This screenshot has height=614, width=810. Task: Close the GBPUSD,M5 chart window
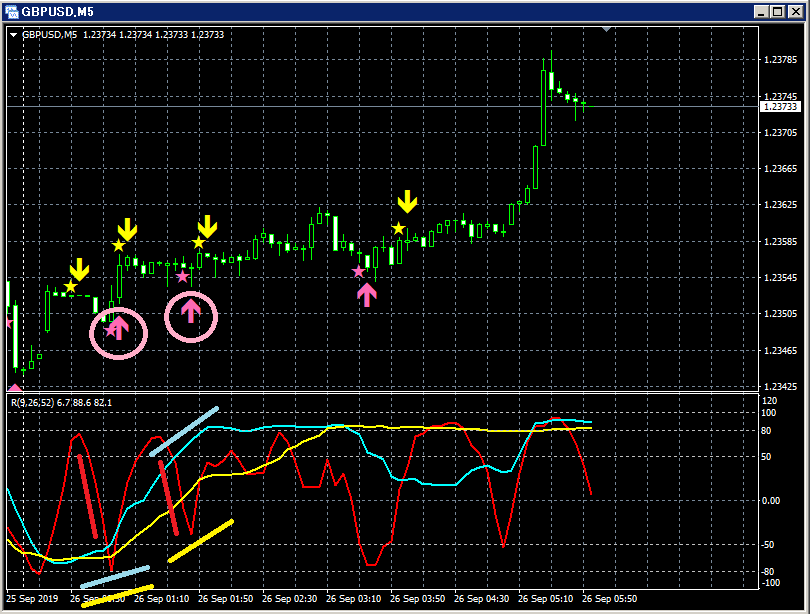click(x=795, y=11)
